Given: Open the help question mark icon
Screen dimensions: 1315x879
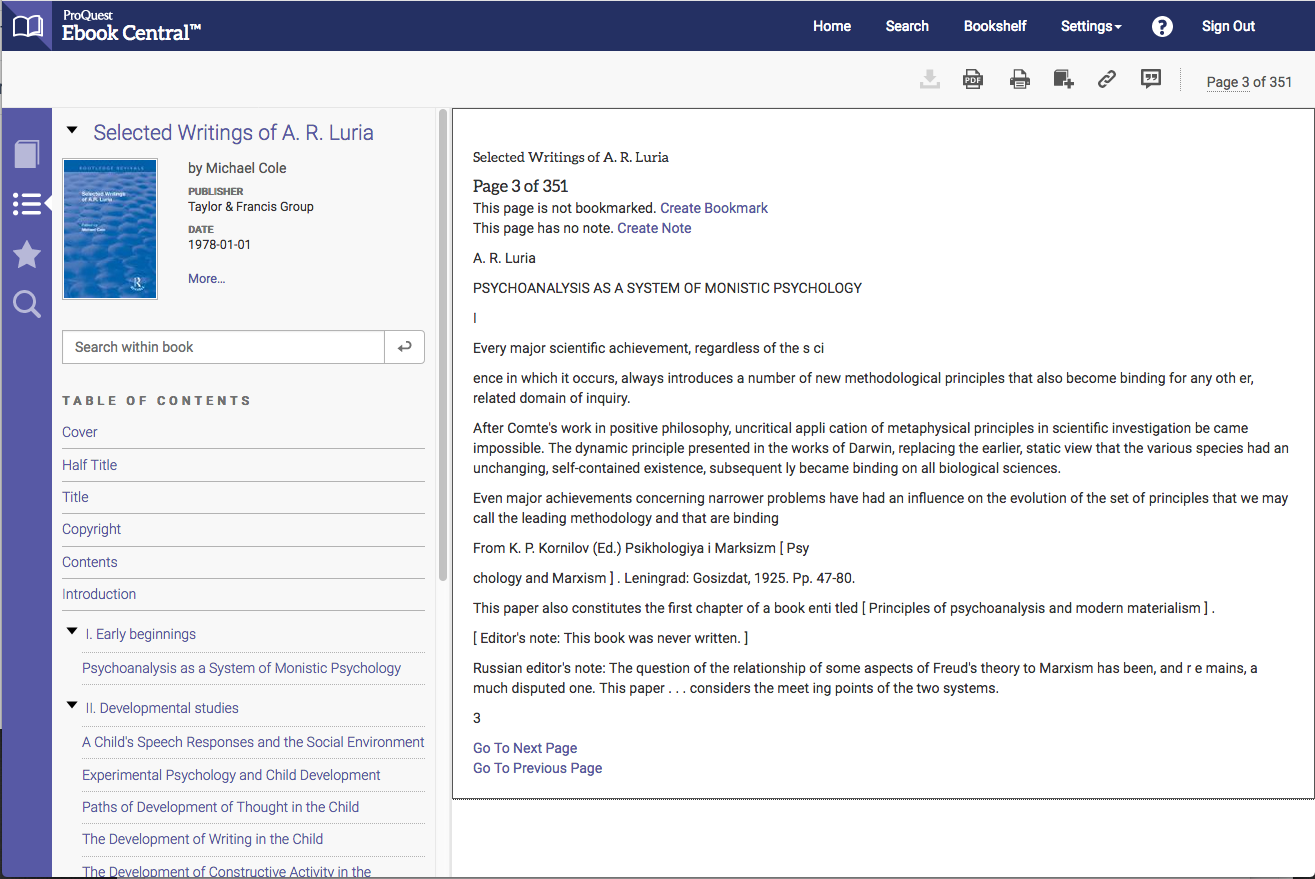Looking at the screenshot, I should tap(1162, 27).
